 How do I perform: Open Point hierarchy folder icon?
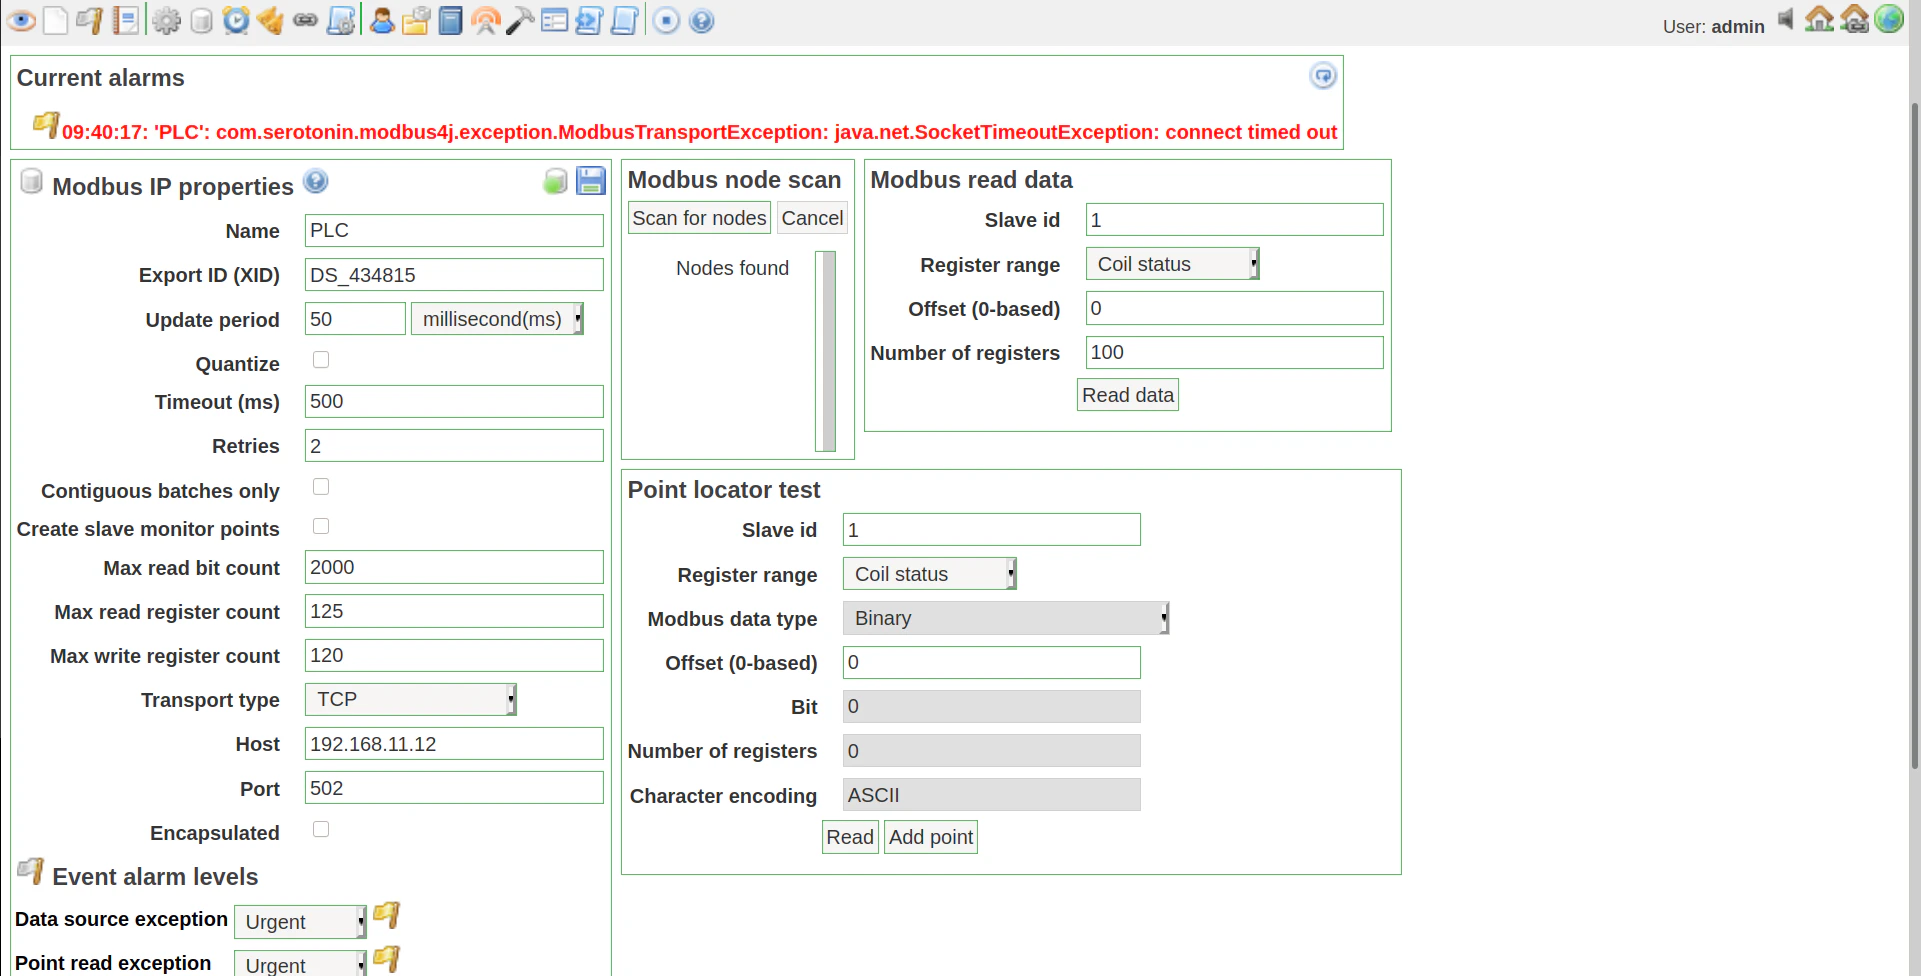point(416,20)
